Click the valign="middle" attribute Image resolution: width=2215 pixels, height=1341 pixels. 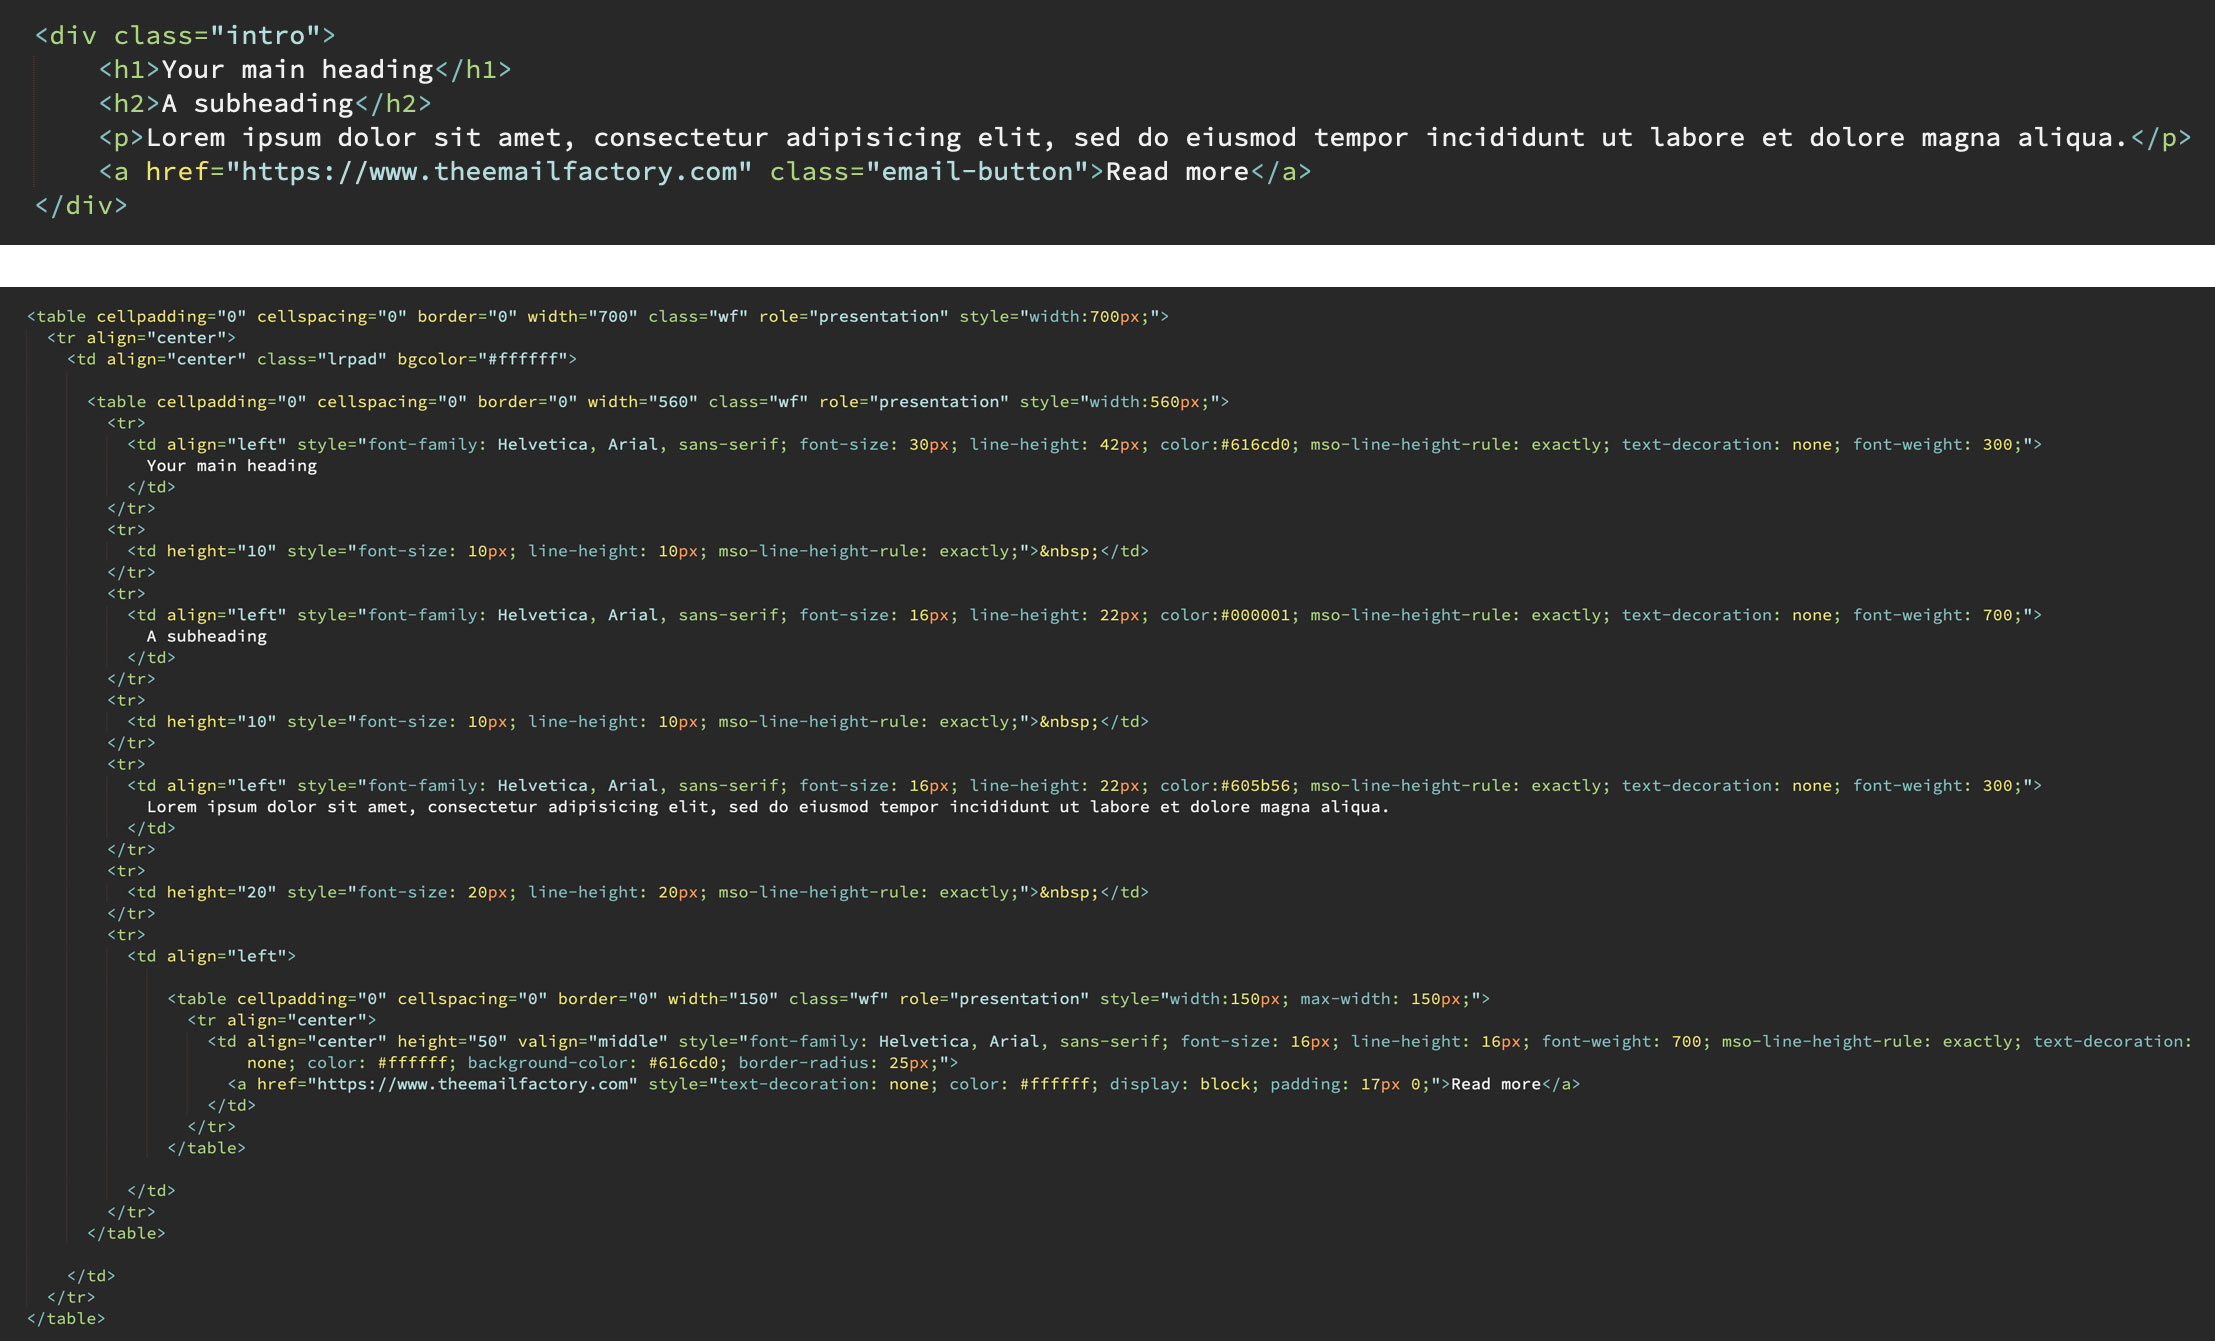point(592,1041)
